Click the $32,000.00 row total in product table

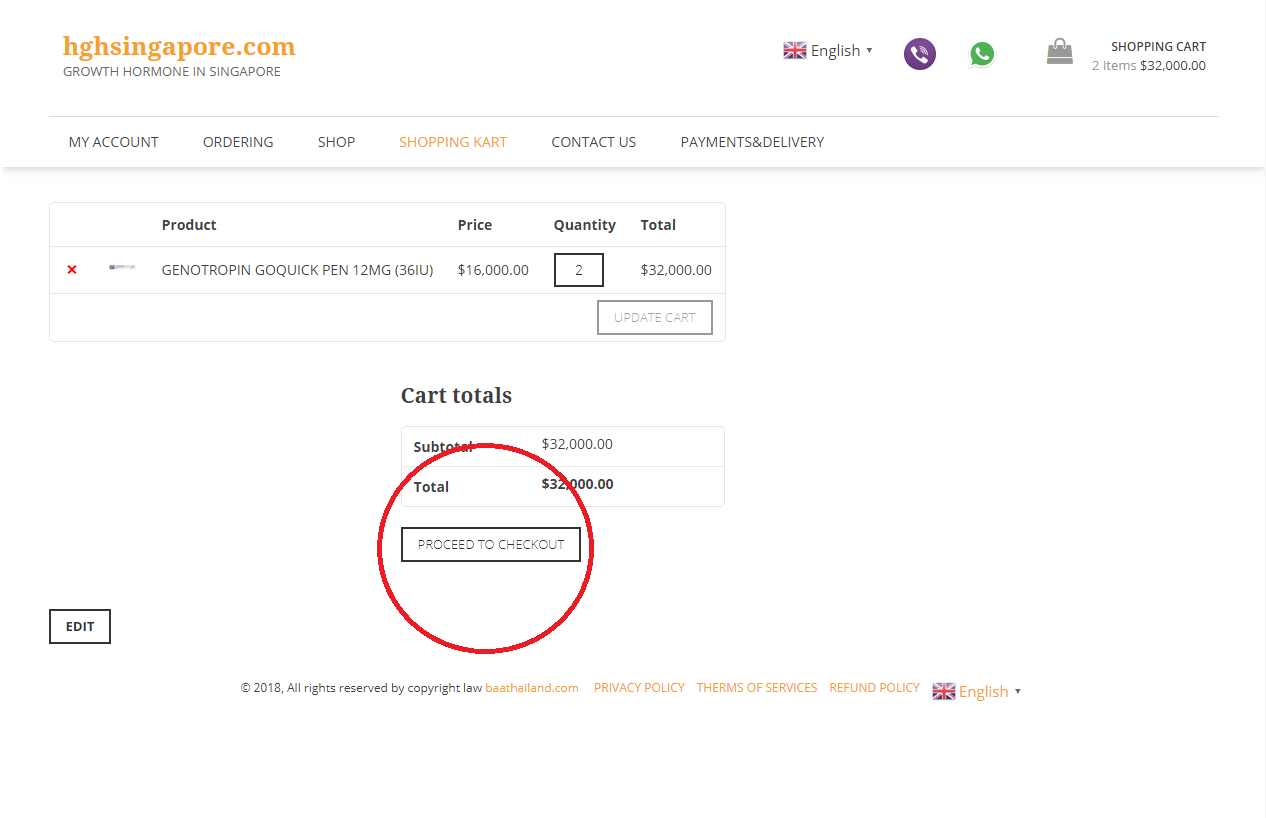point(676,270)
